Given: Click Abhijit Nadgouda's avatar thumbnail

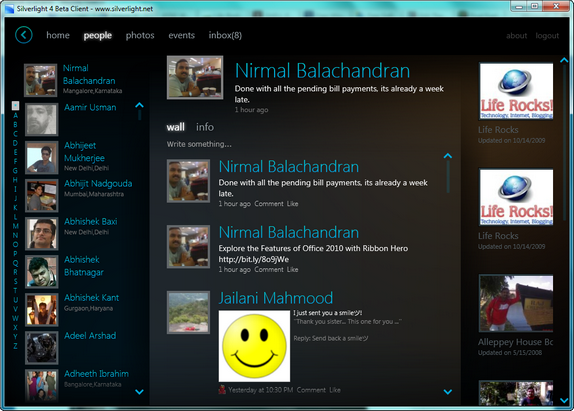Looking at the screenshot, I should (42, 196).
